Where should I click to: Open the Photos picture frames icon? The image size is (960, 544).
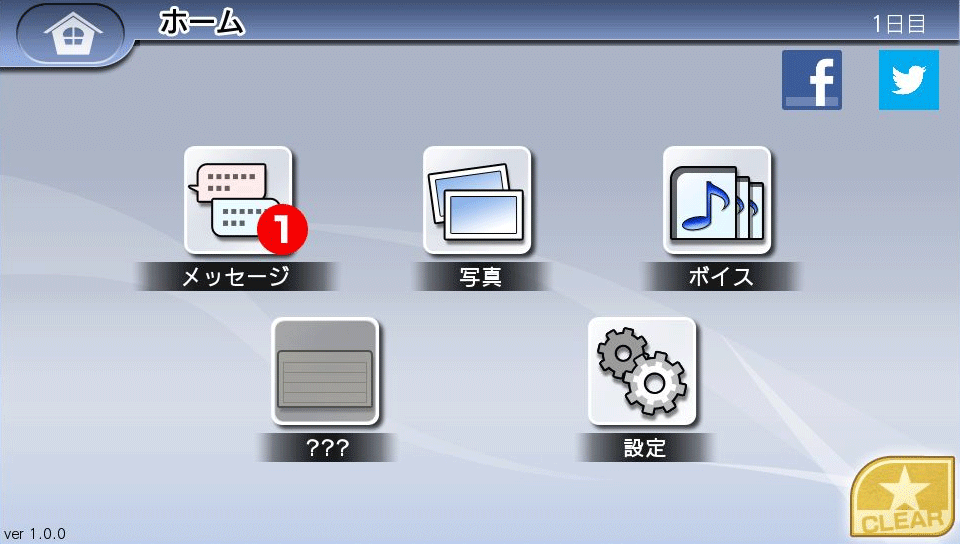click(x=477, y=200)
